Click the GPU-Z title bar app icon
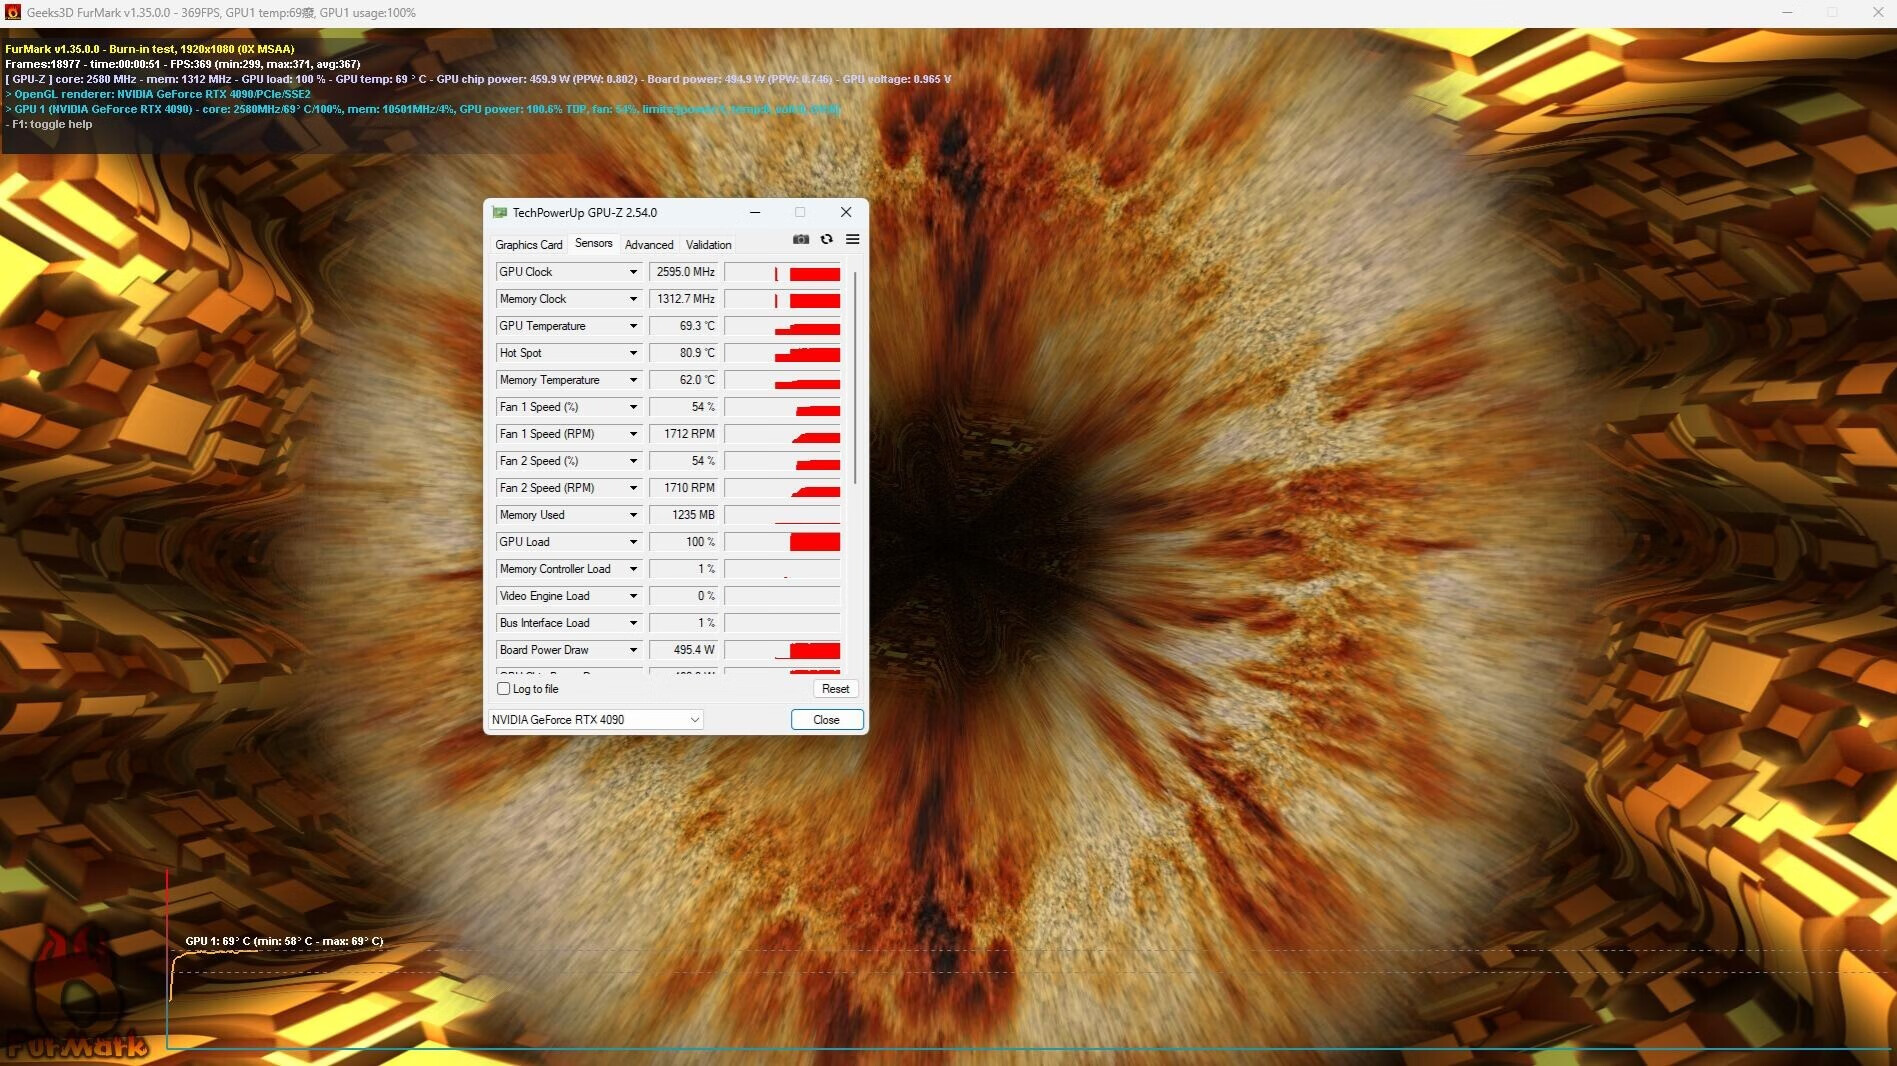1897x1066 pixels. (500, 213)
